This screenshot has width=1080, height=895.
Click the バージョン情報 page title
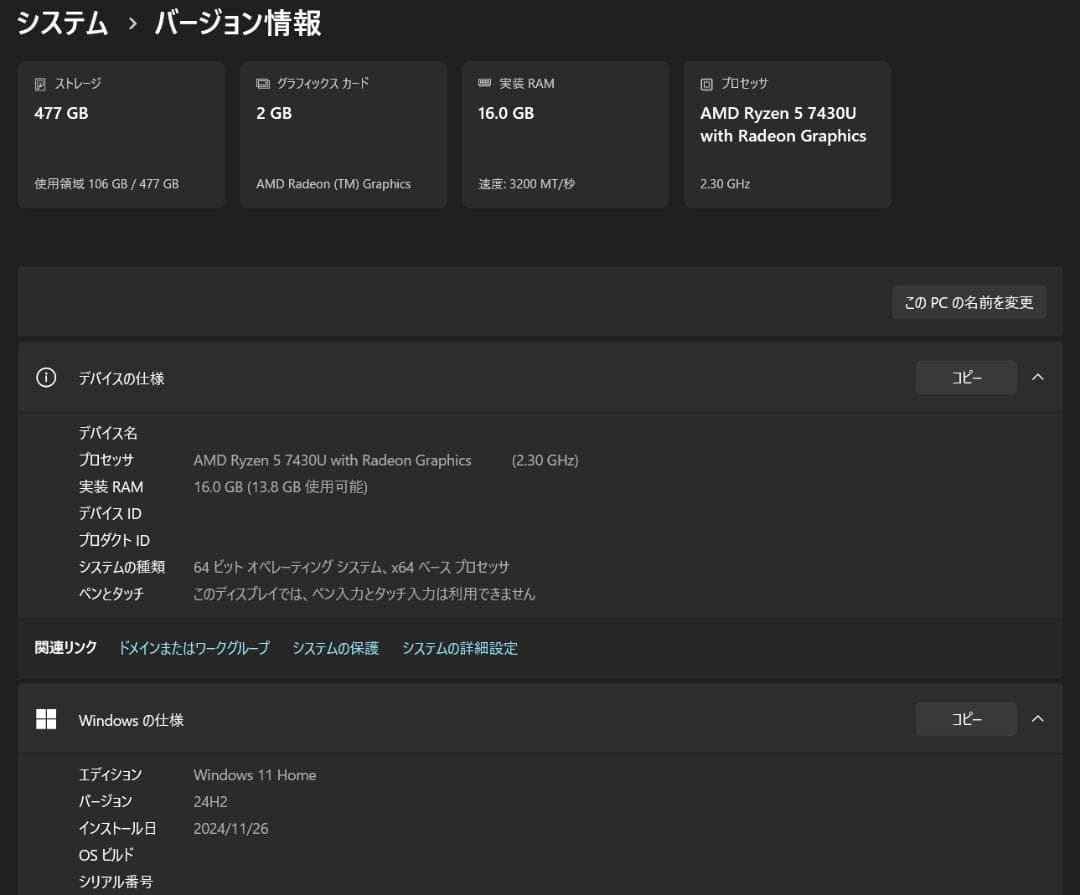pos(238,24)
